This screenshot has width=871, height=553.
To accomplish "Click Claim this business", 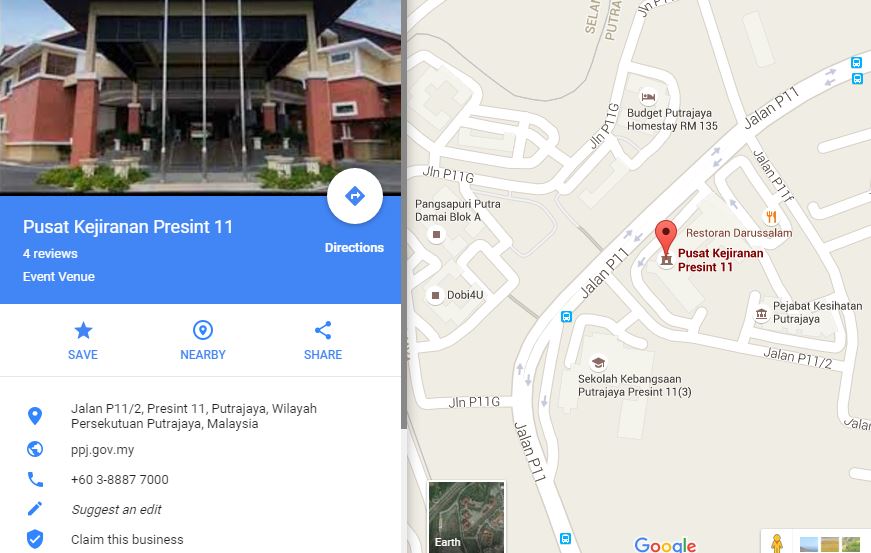I will pyautogui.click(x=127, y=540).
